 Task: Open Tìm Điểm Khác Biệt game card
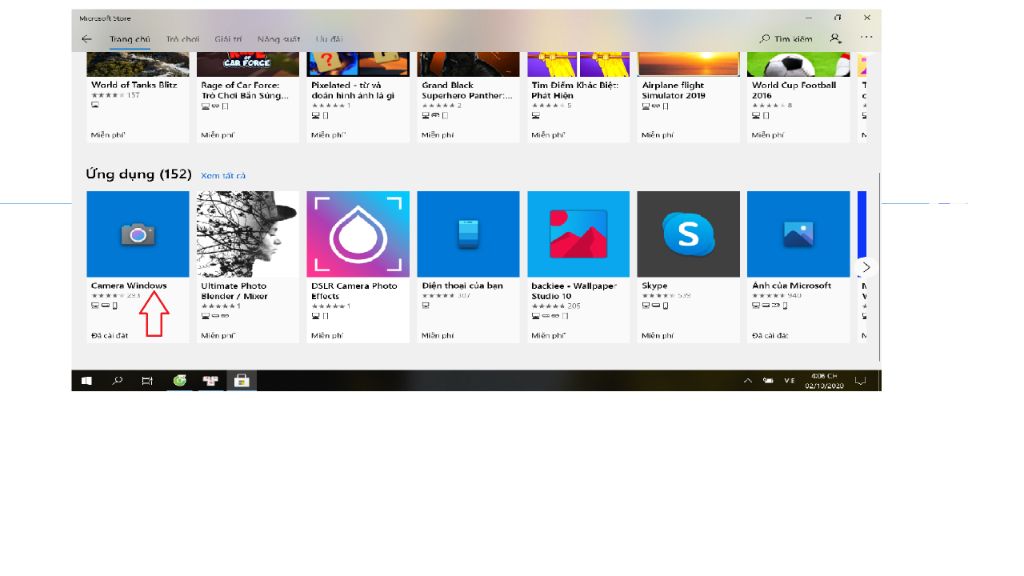579,97
